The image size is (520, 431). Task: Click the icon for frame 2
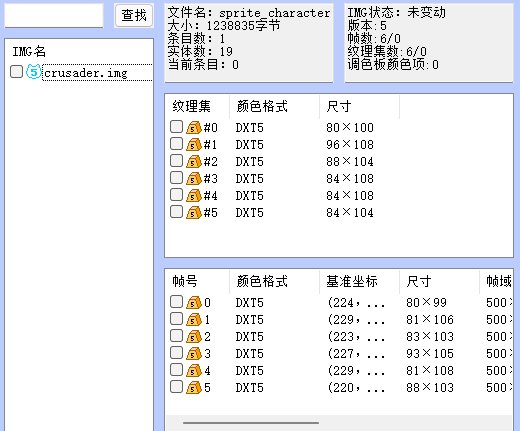click(x=194, y=336)
